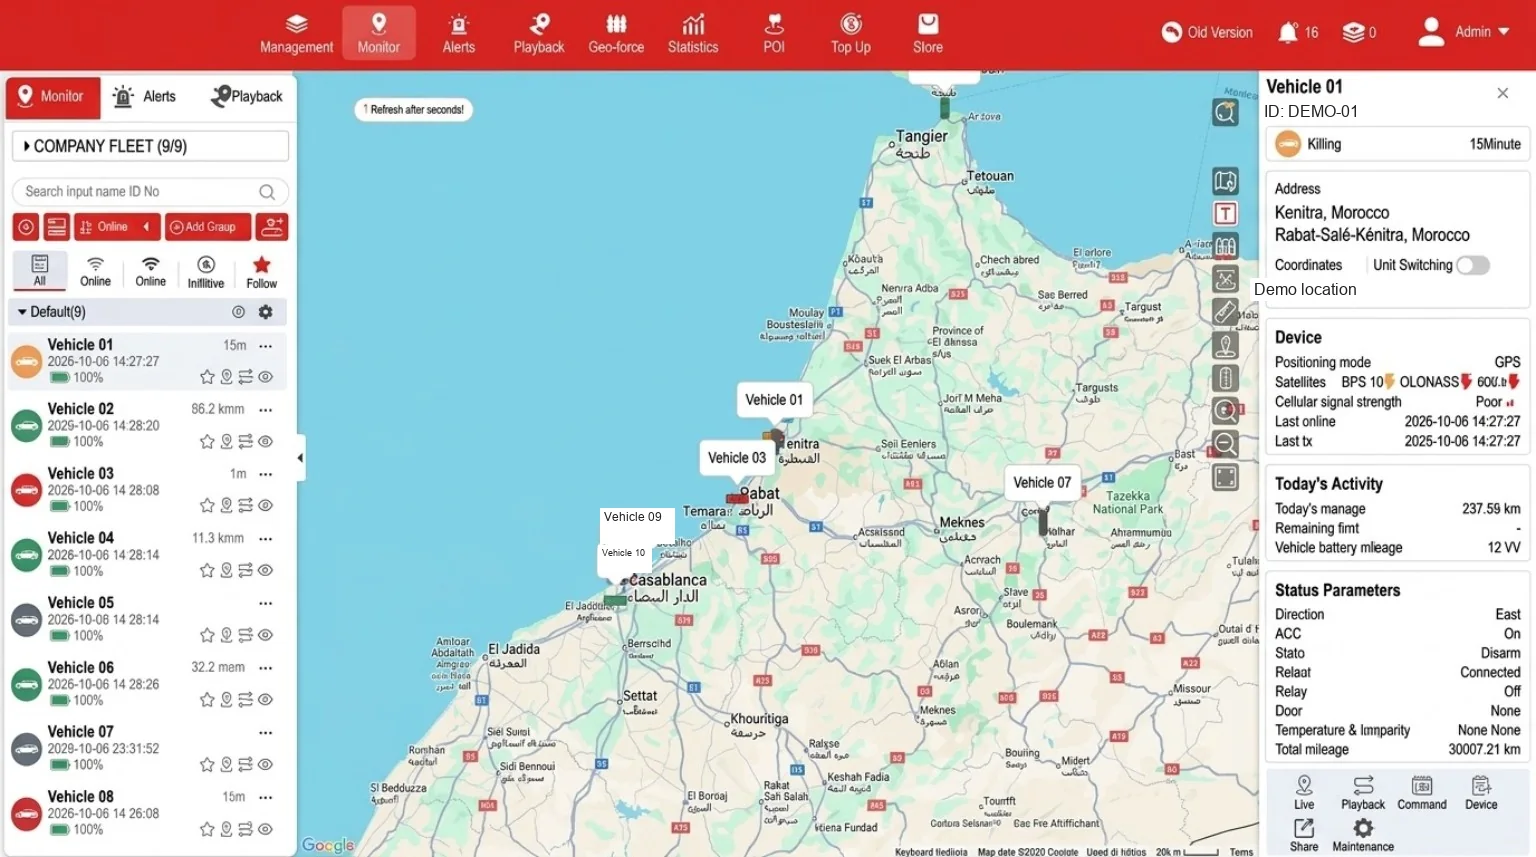Select the Follow filter tab
This screenshot has height=857, width=1536.
point(261,271)
